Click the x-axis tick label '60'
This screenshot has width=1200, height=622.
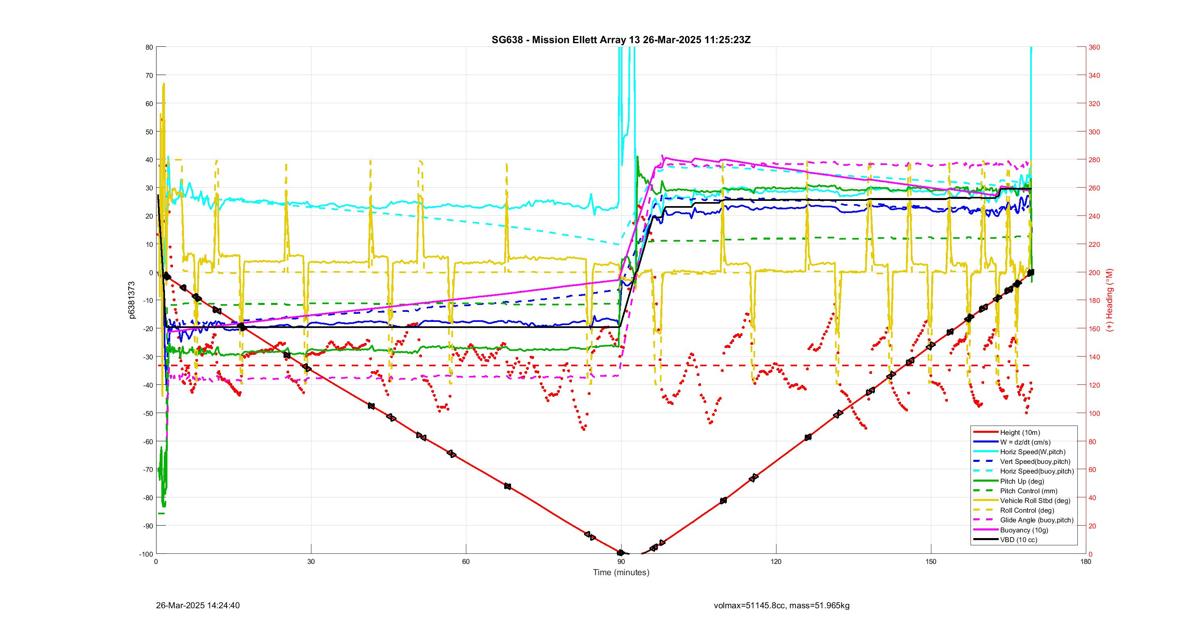(x=466, y=562)
